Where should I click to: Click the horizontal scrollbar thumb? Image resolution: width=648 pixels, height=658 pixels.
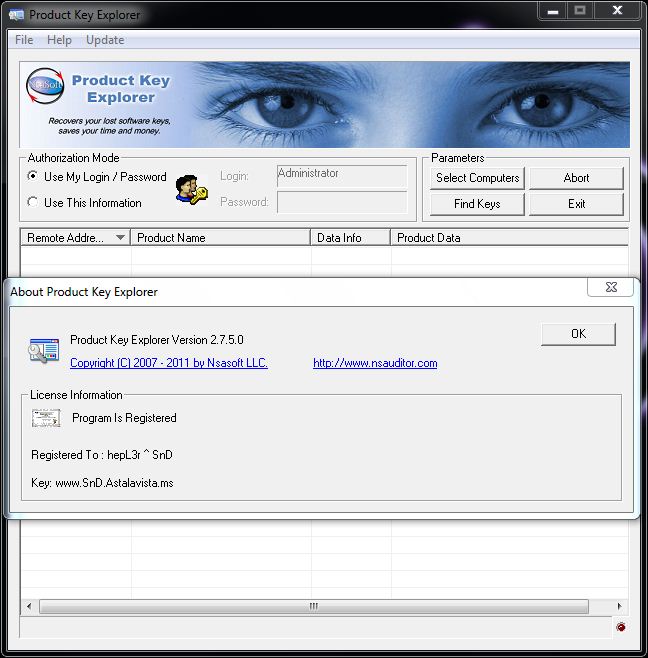(x=314, y=606)
